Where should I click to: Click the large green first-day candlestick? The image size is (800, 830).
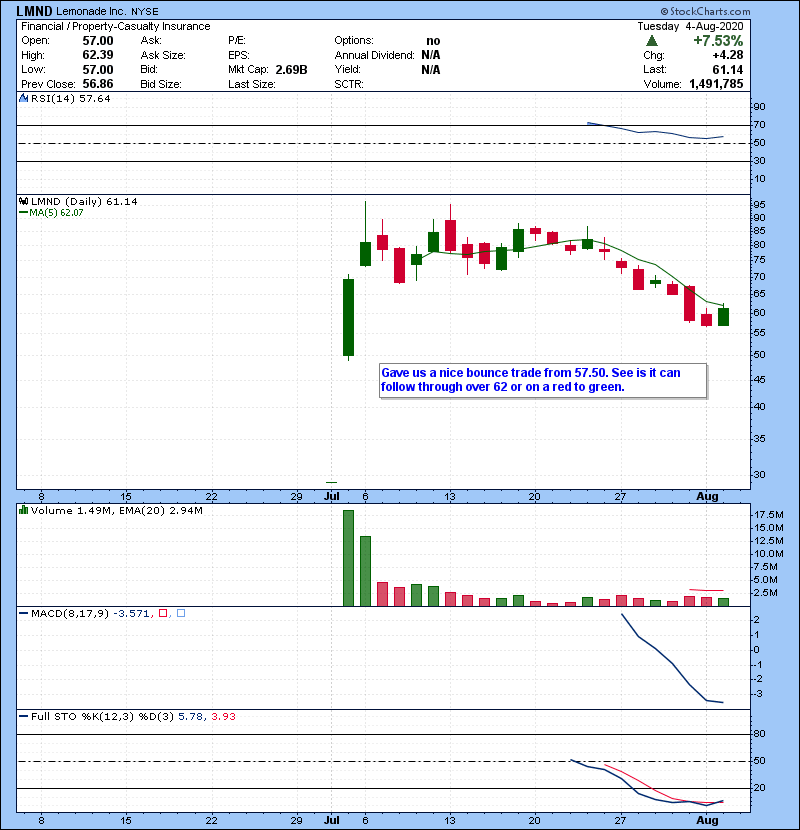click(x=348, y=318)
